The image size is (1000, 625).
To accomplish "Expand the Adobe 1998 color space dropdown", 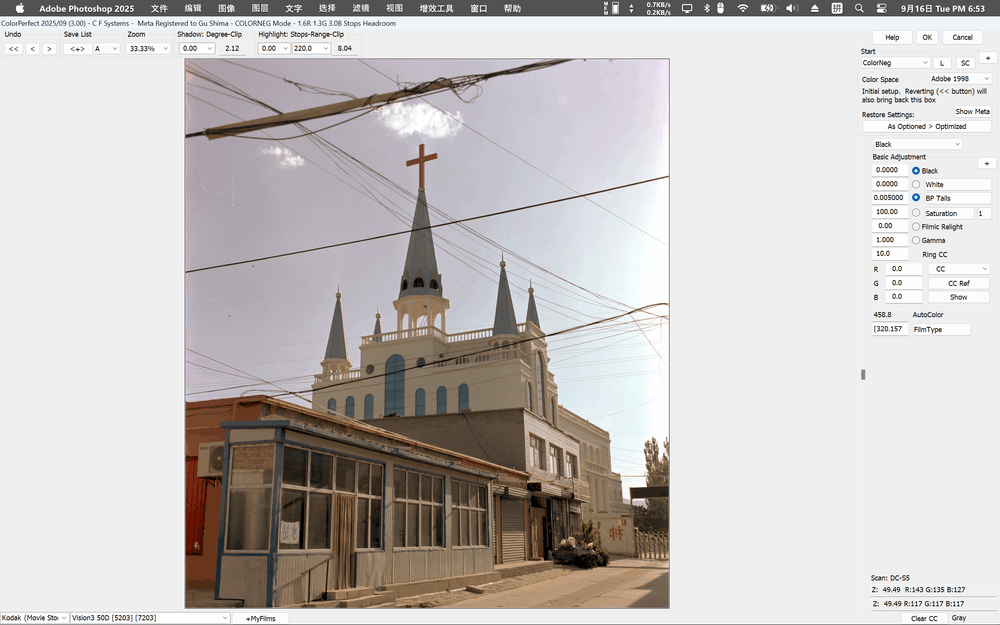I will click(959, 79).
